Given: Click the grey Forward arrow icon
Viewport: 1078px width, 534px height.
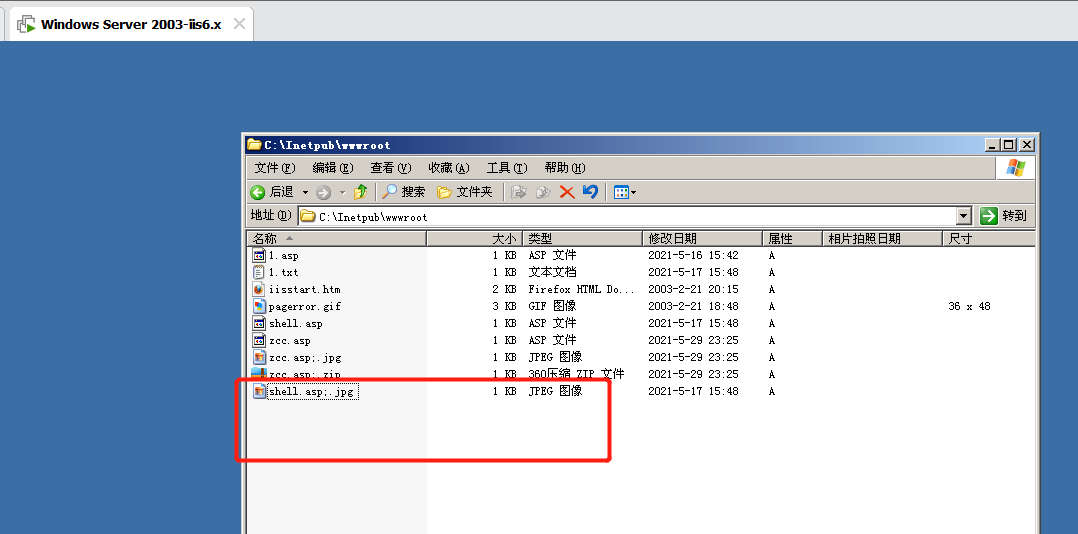Looking at the screenshot, I should 324,192.
